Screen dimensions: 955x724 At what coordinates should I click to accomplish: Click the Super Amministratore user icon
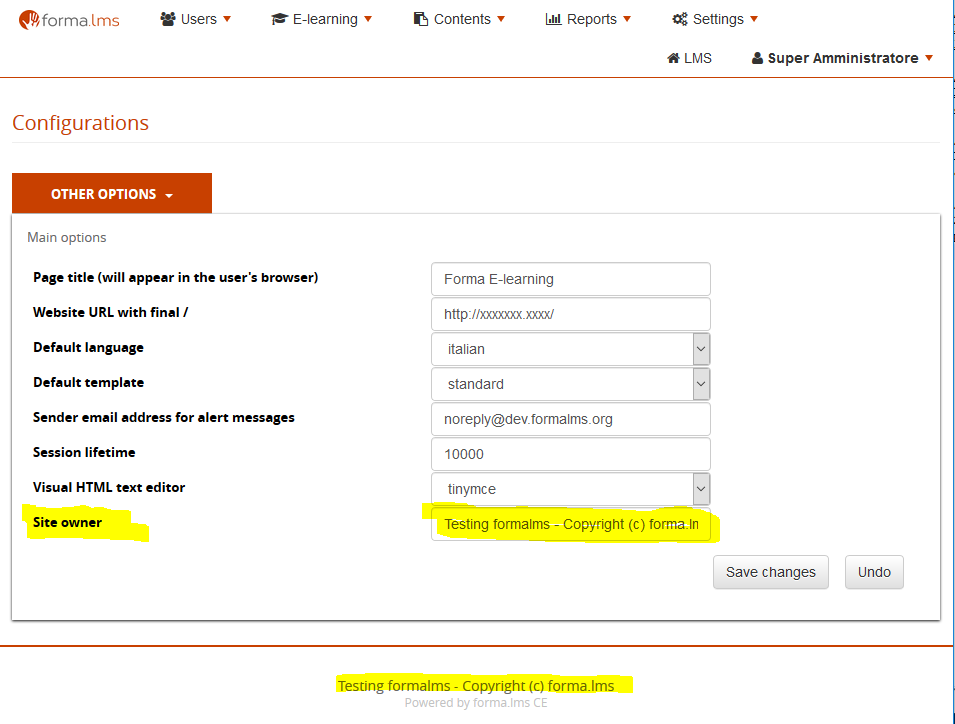tap(757, 58)
